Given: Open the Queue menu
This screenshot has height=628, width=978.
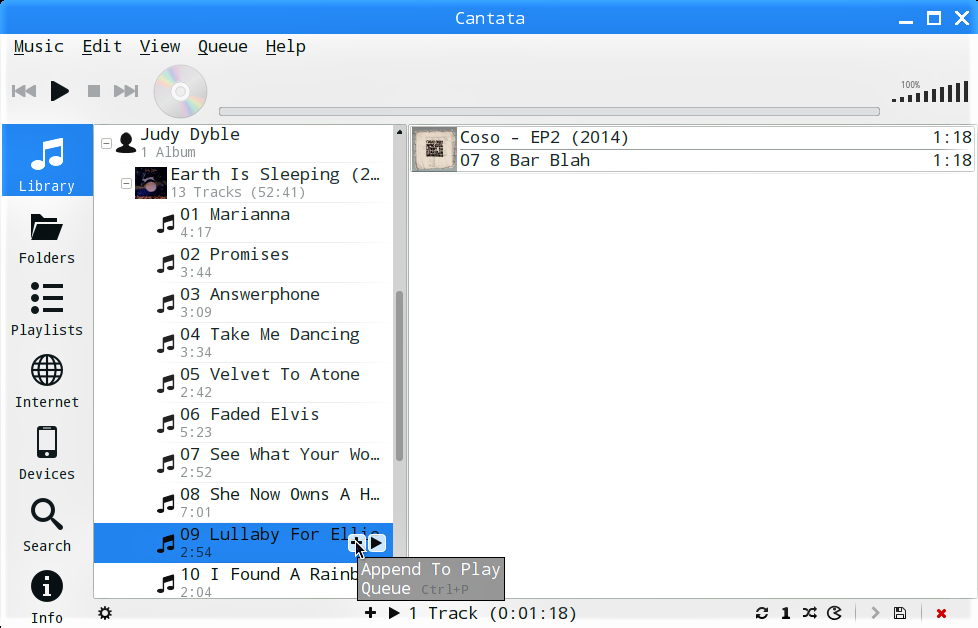Looking at the screenshot, I should click(223, 47).
